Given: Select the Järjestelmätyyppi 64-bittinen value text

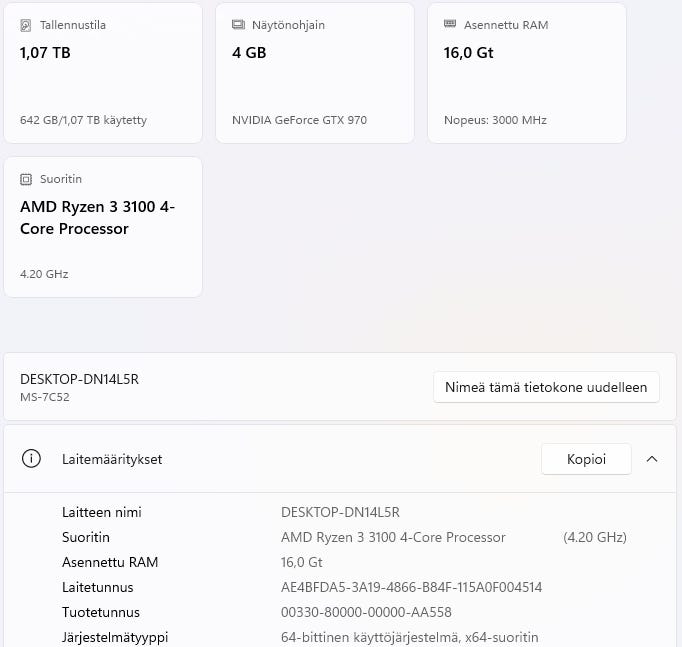Looking at the screenshot, I should [409, 637].
